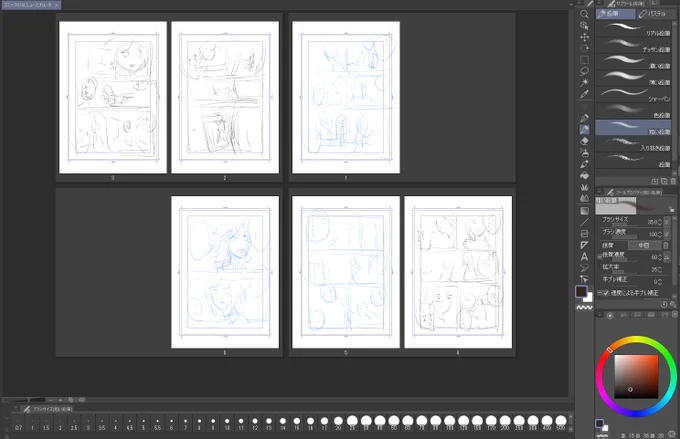Open page 4 thumbnail
The image size is (680, 439).
458,272
